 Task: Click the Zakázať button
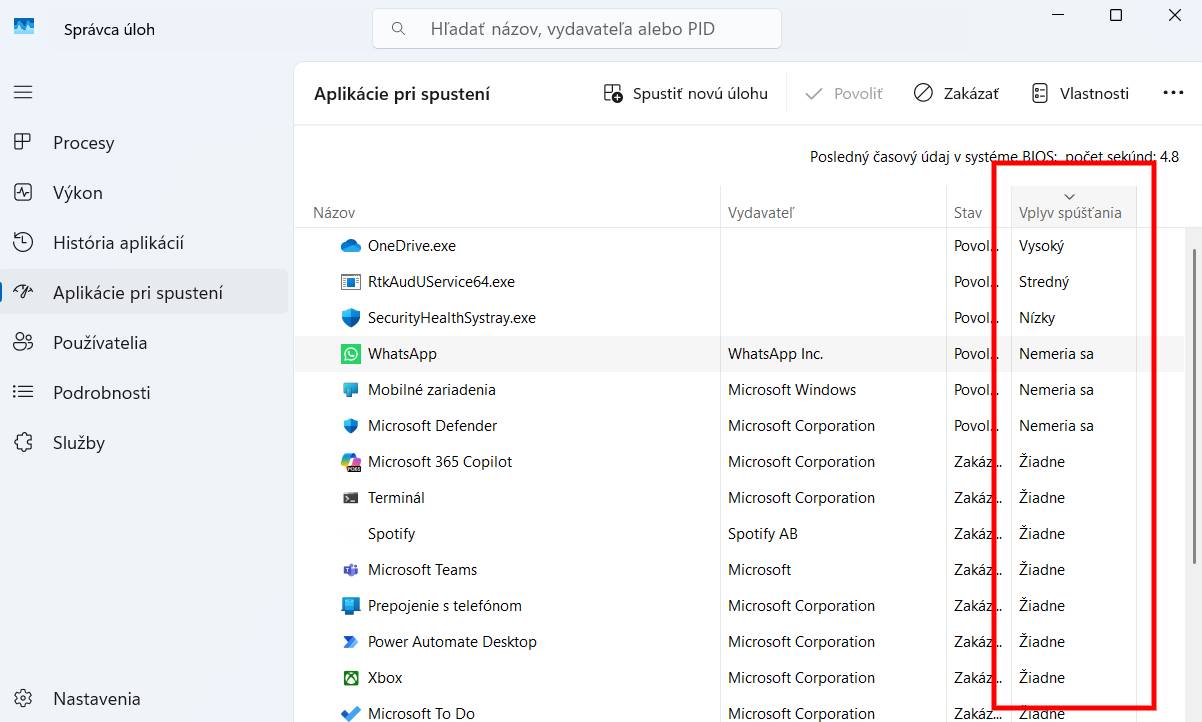tap(956, 93)
